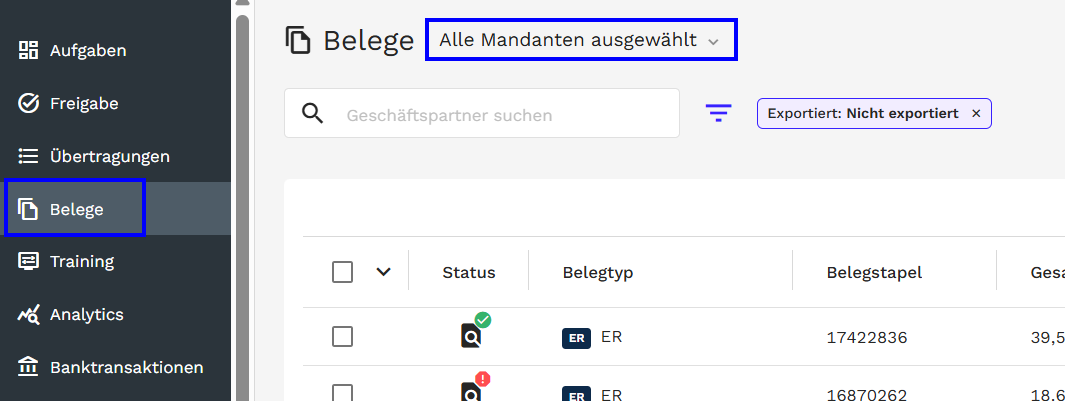The image size is (1065, 401).
Task: Open the Alle Mandanten ausgewählt dropdown
Action: coord(580,41)
